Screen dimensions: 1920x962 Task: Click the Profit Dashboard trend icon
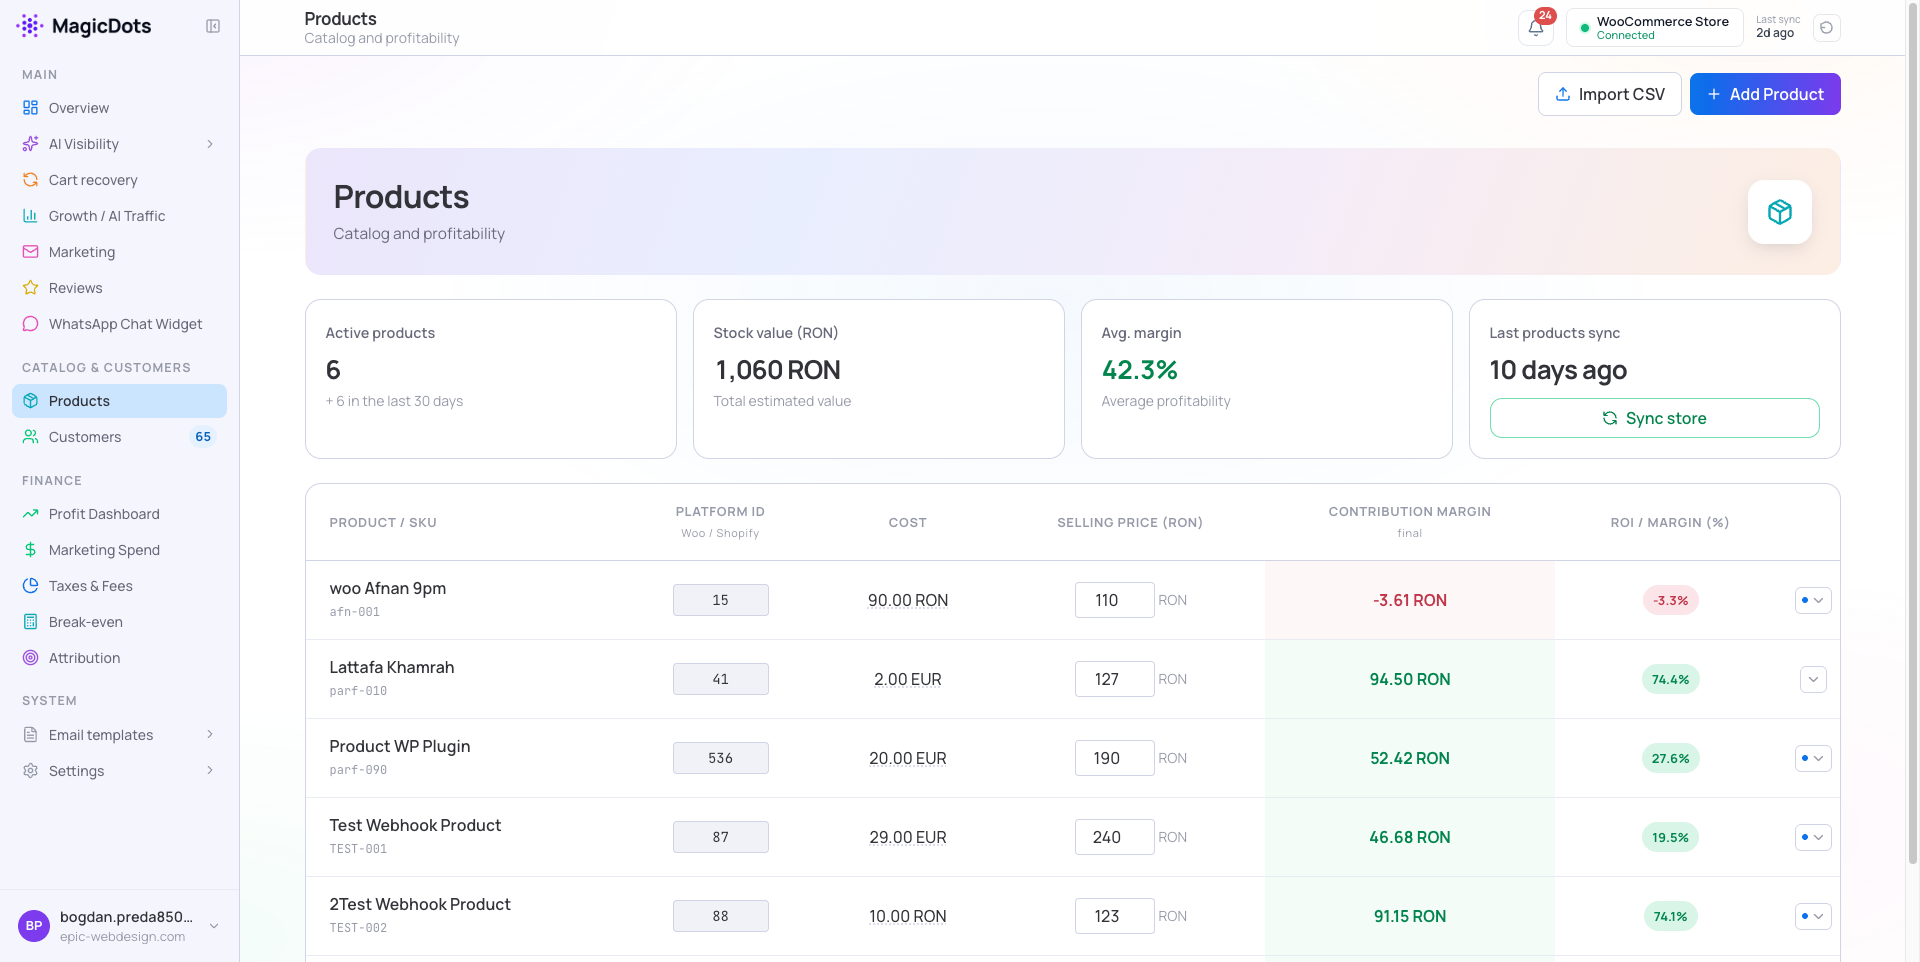[31, 514]
